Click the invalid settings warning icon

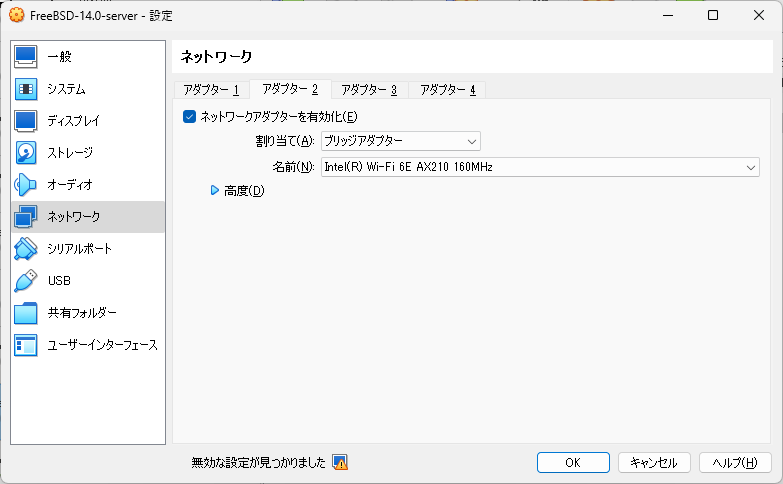pyautogui.click(x=340, y=463)
